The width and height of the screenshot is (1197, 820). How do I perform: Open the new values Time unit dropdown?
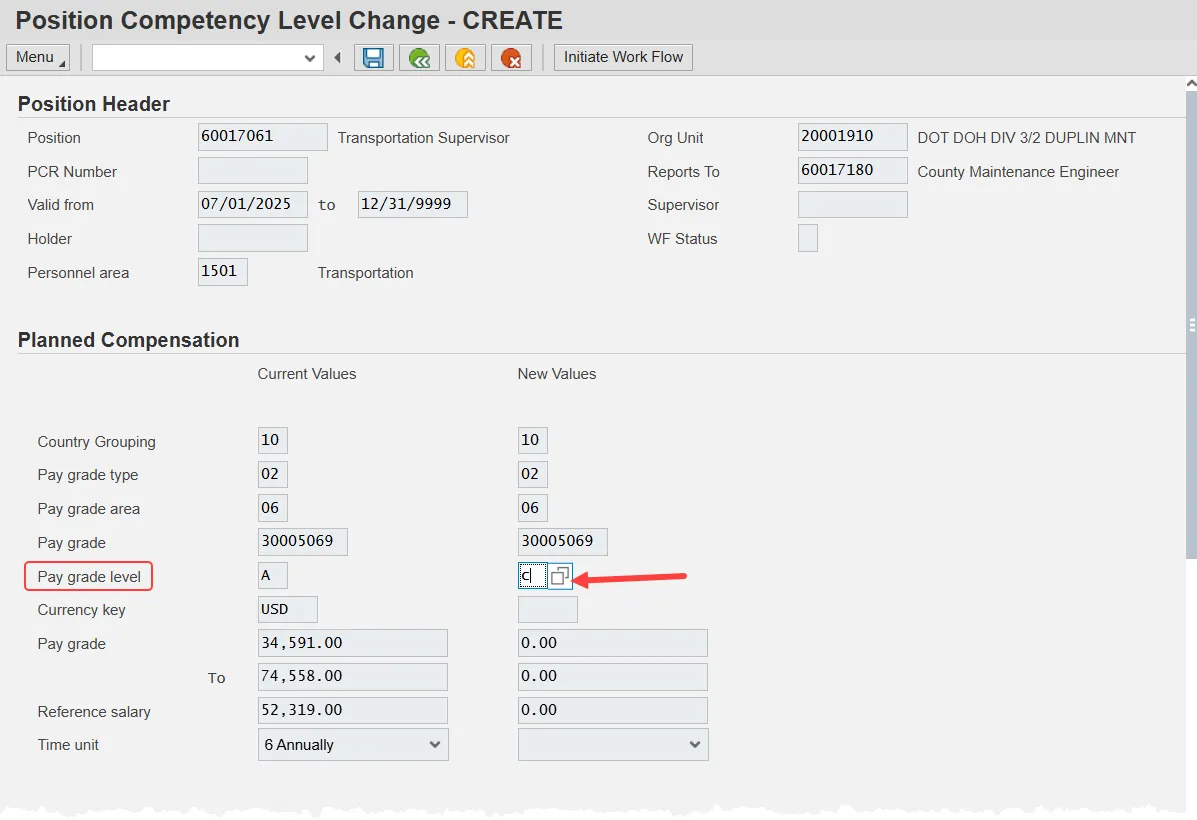point(612,745)
